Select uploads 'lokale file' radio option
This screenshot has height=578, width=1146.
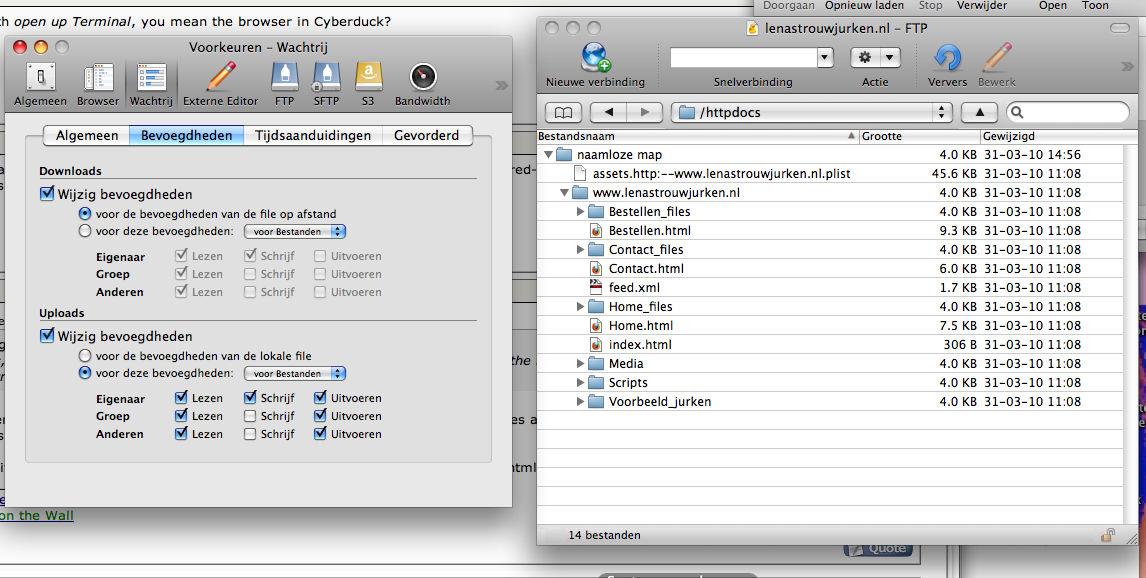[x=85, y=355]
